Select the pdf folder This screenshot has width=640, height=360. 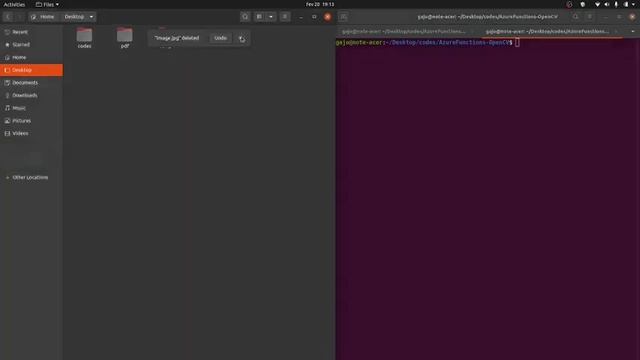pyautogui.click(x=125, y=38)
